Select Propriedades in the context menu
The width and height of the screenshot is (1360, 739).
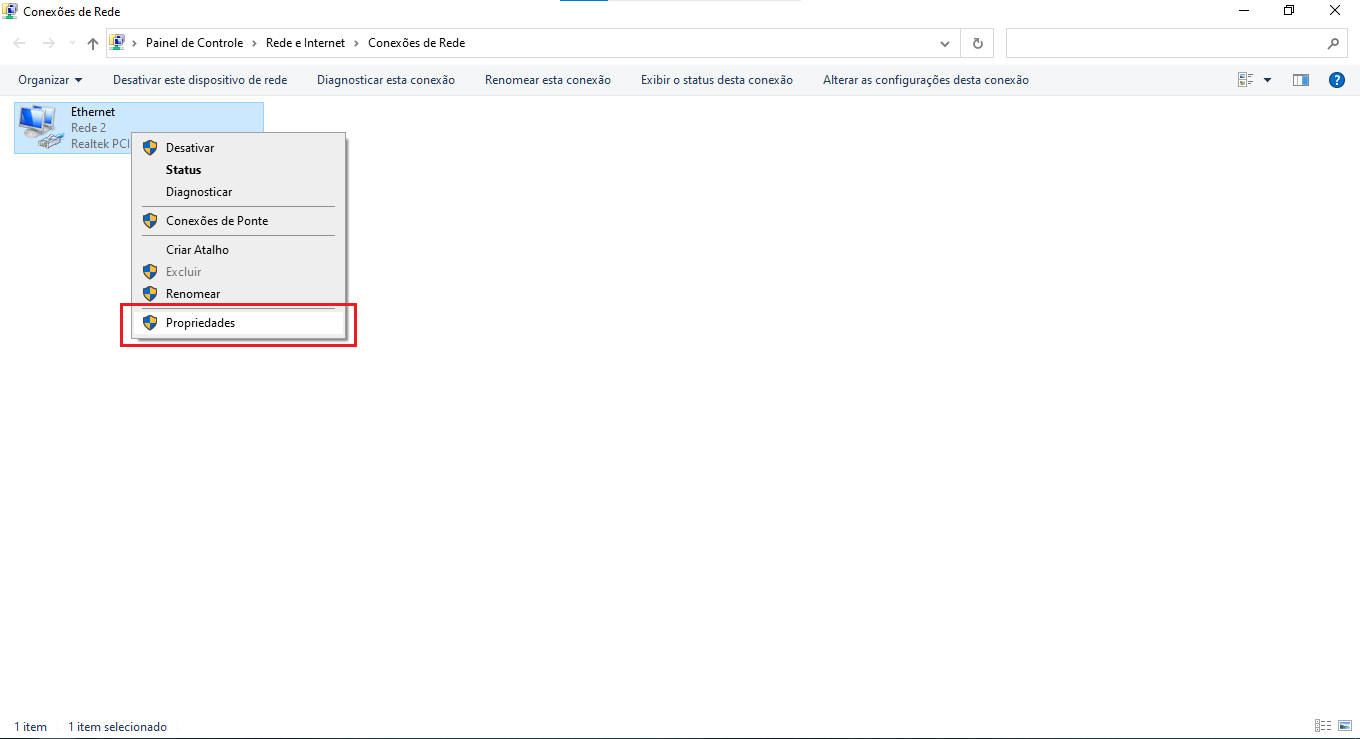click(x=200, y=323)
